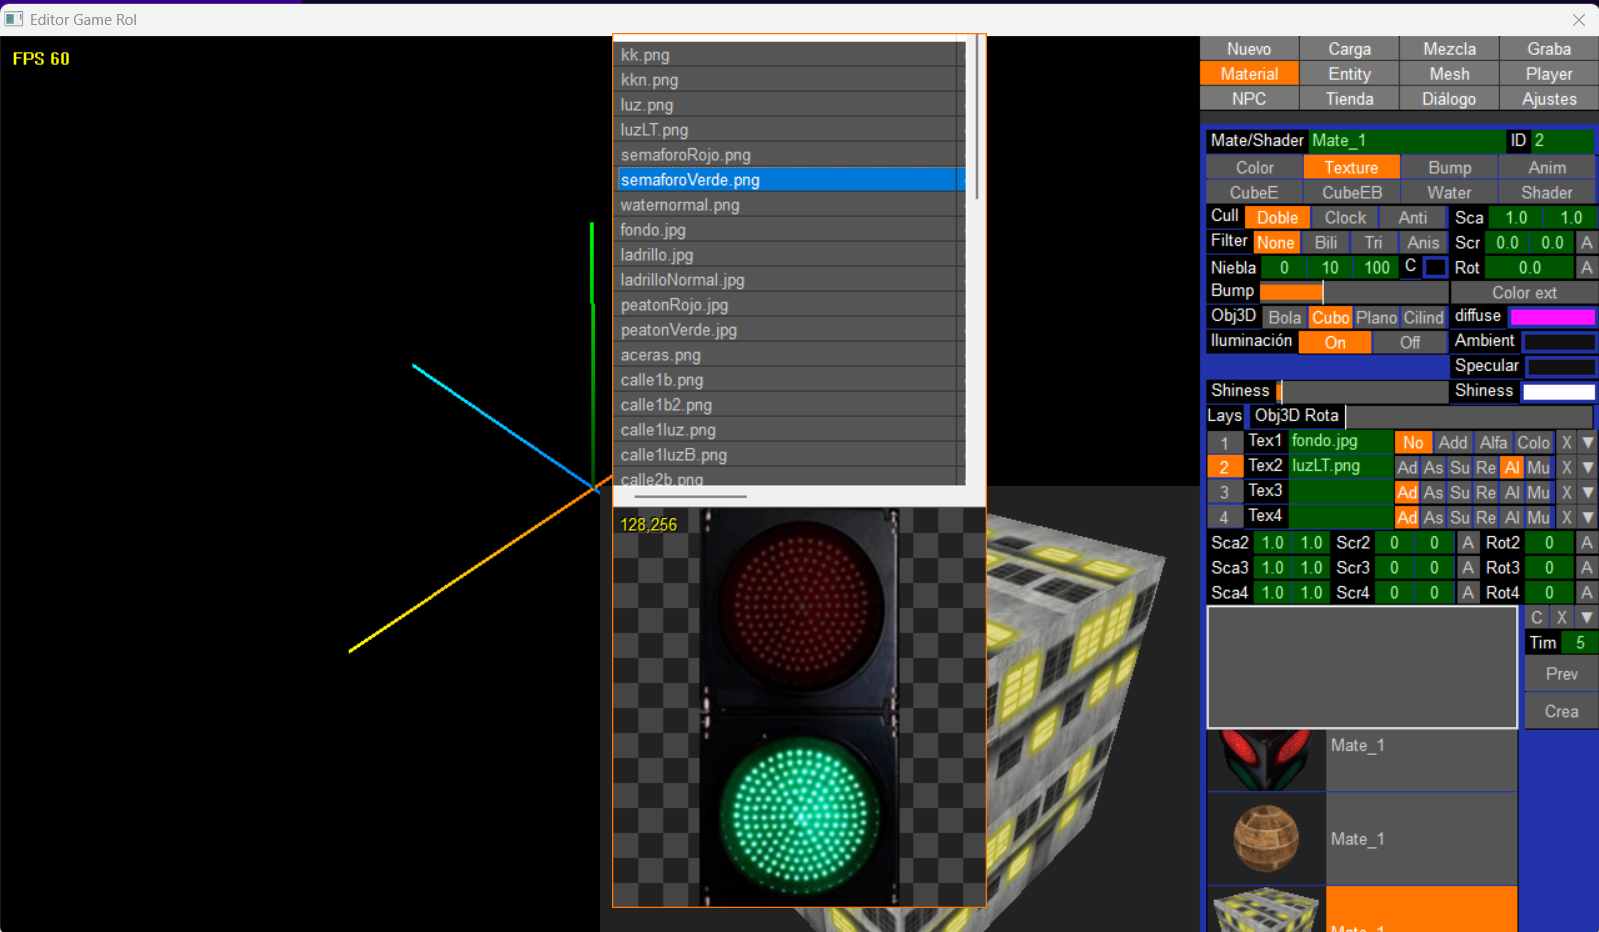Switch to the Entity tab
The image size is (1599, 932).
pos(1349,74)
